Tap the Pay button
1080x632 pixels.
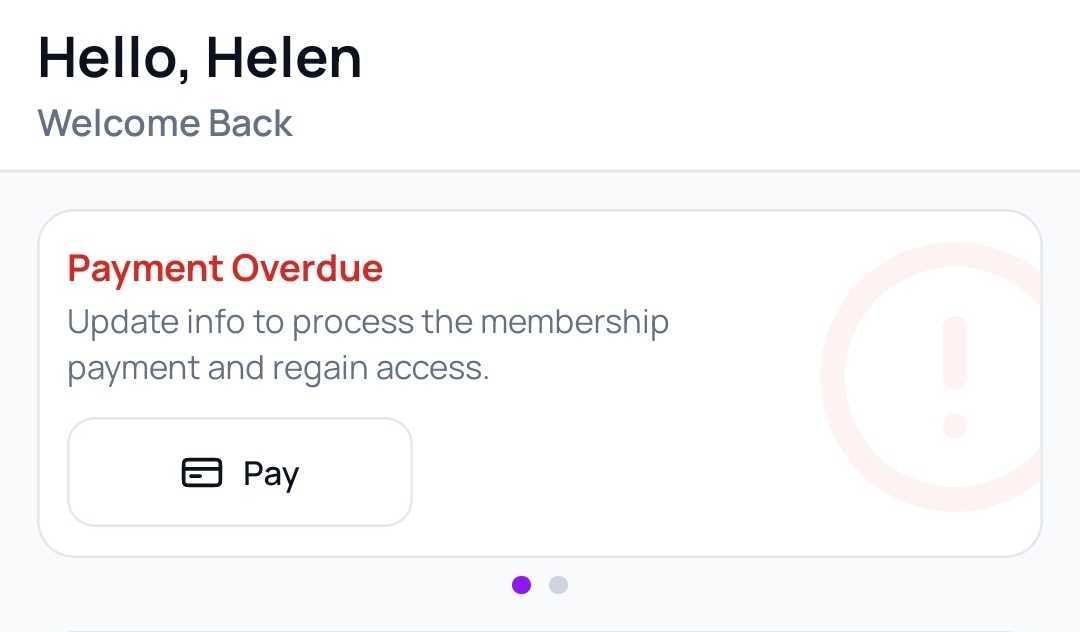pyautogui.click(x=240, y=472)
